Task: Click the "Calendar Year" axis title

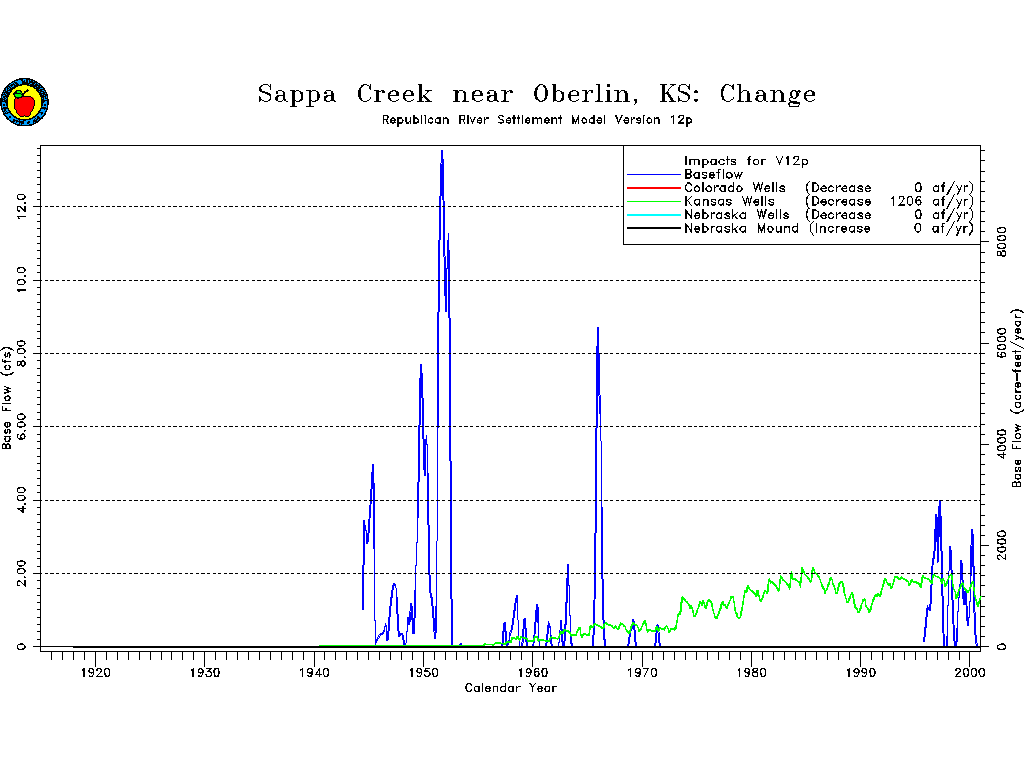Action: point(511,688)
